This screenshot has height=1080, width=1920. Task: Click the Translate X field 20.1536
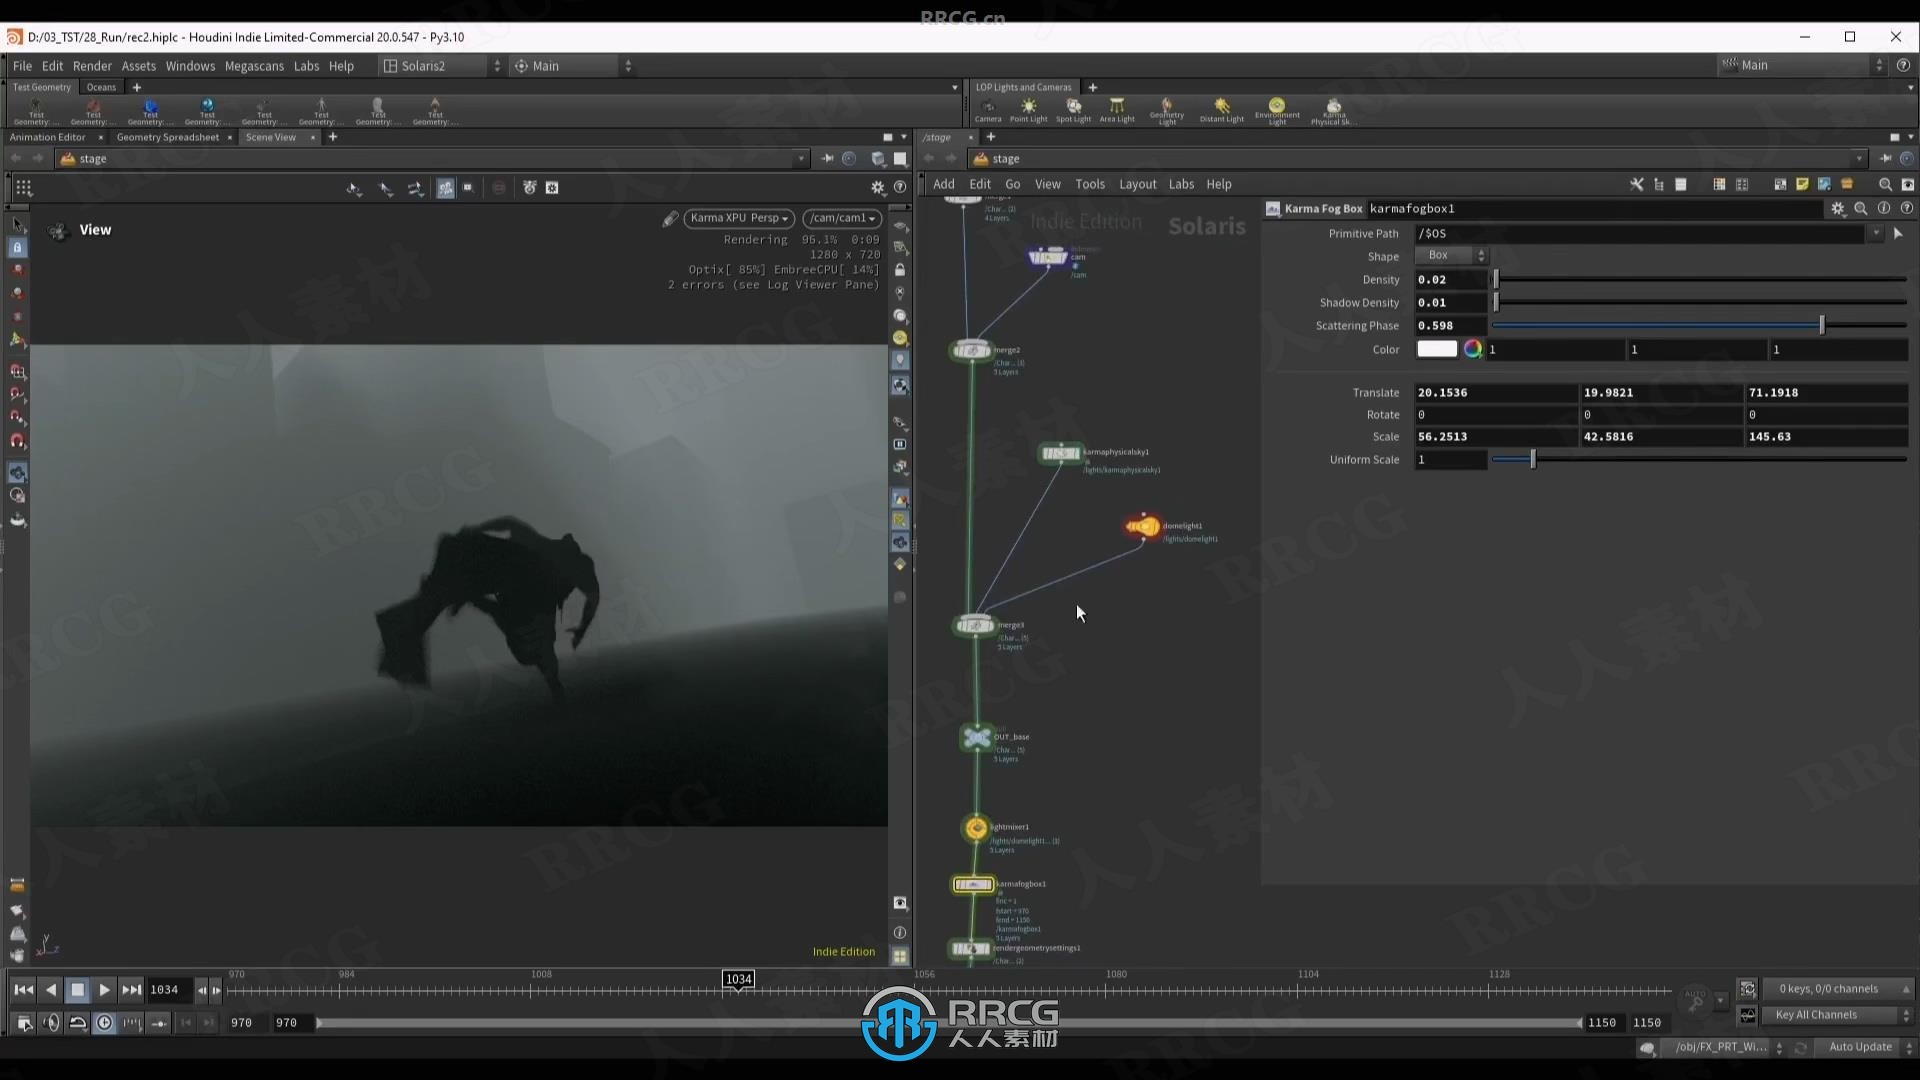(1495, 393)
